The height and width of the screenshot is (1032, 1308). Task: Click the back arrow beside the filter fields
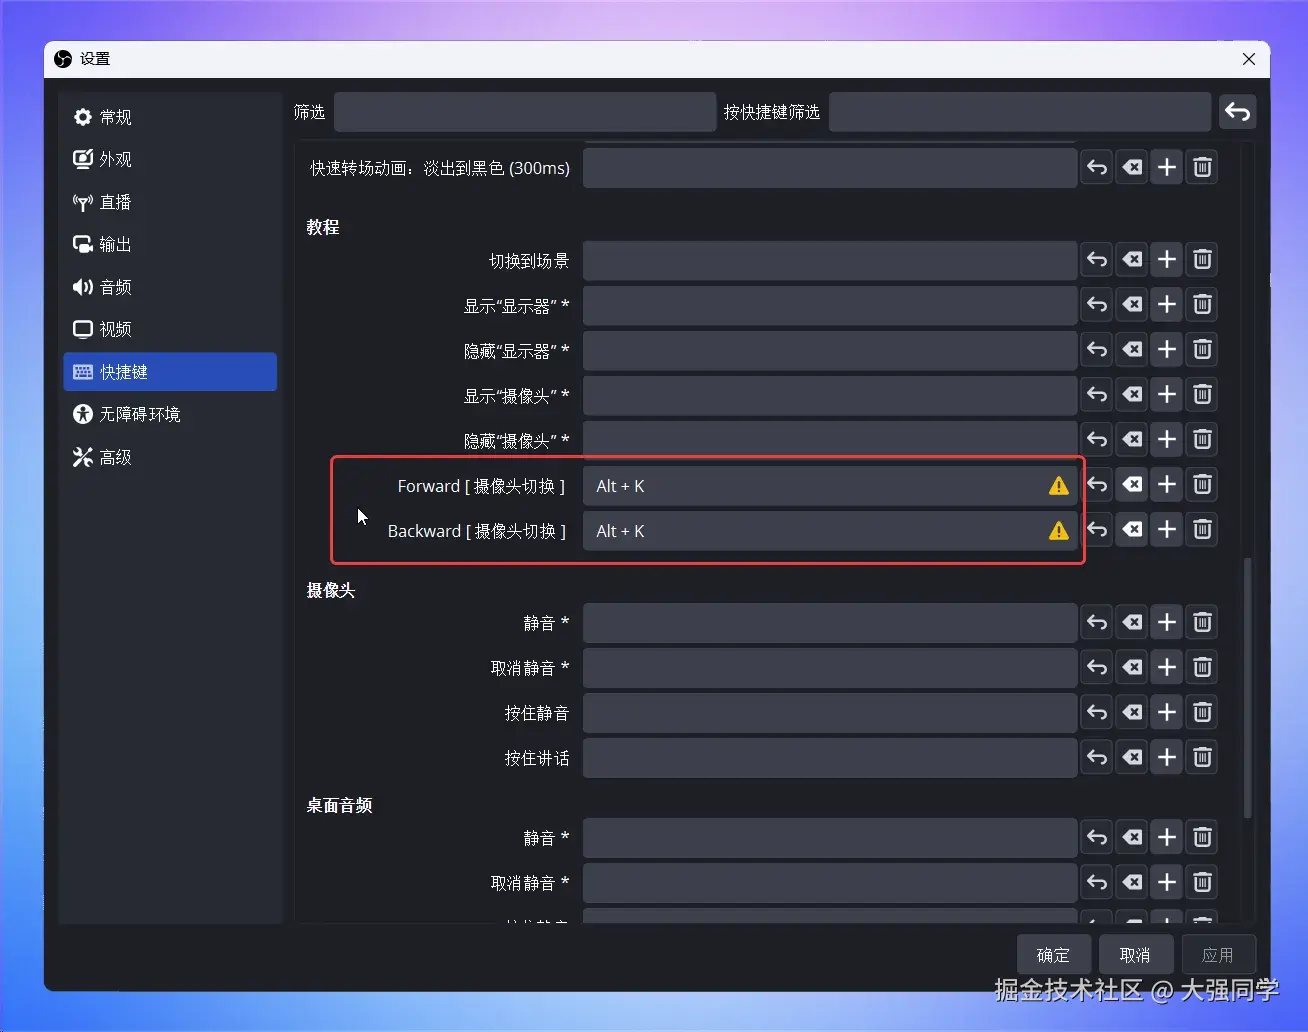tap(1237, 112)
